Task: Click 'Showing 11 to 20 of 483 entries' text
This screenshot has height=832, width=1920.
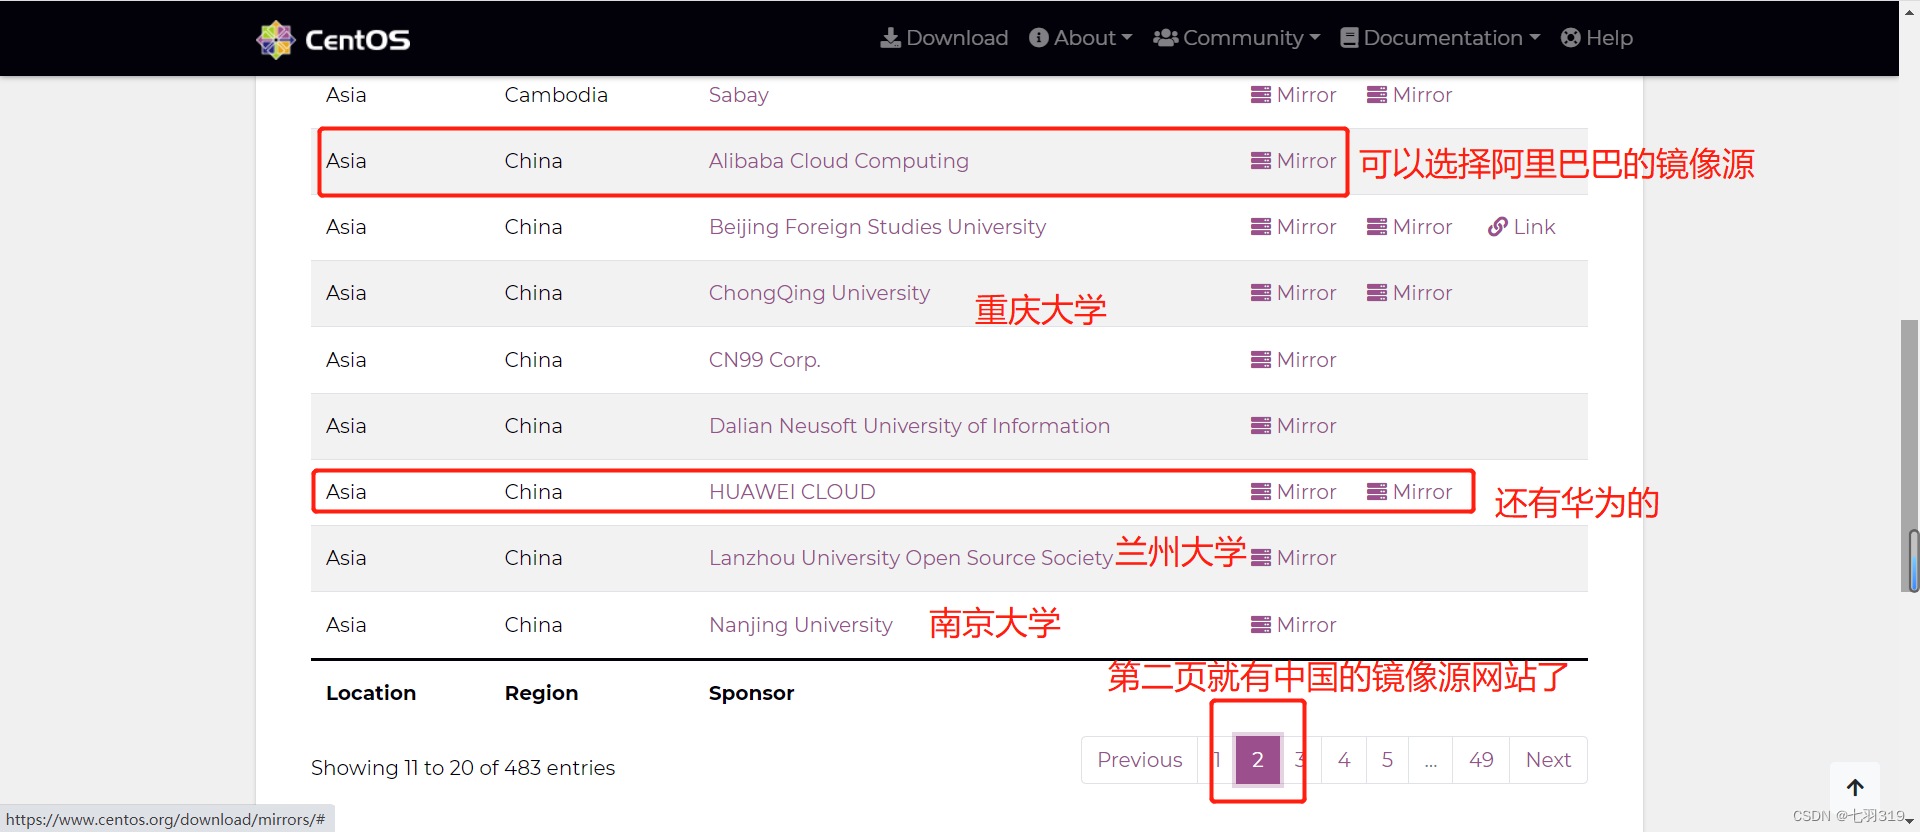Action: pyautogui.click(x=463, y=768)
